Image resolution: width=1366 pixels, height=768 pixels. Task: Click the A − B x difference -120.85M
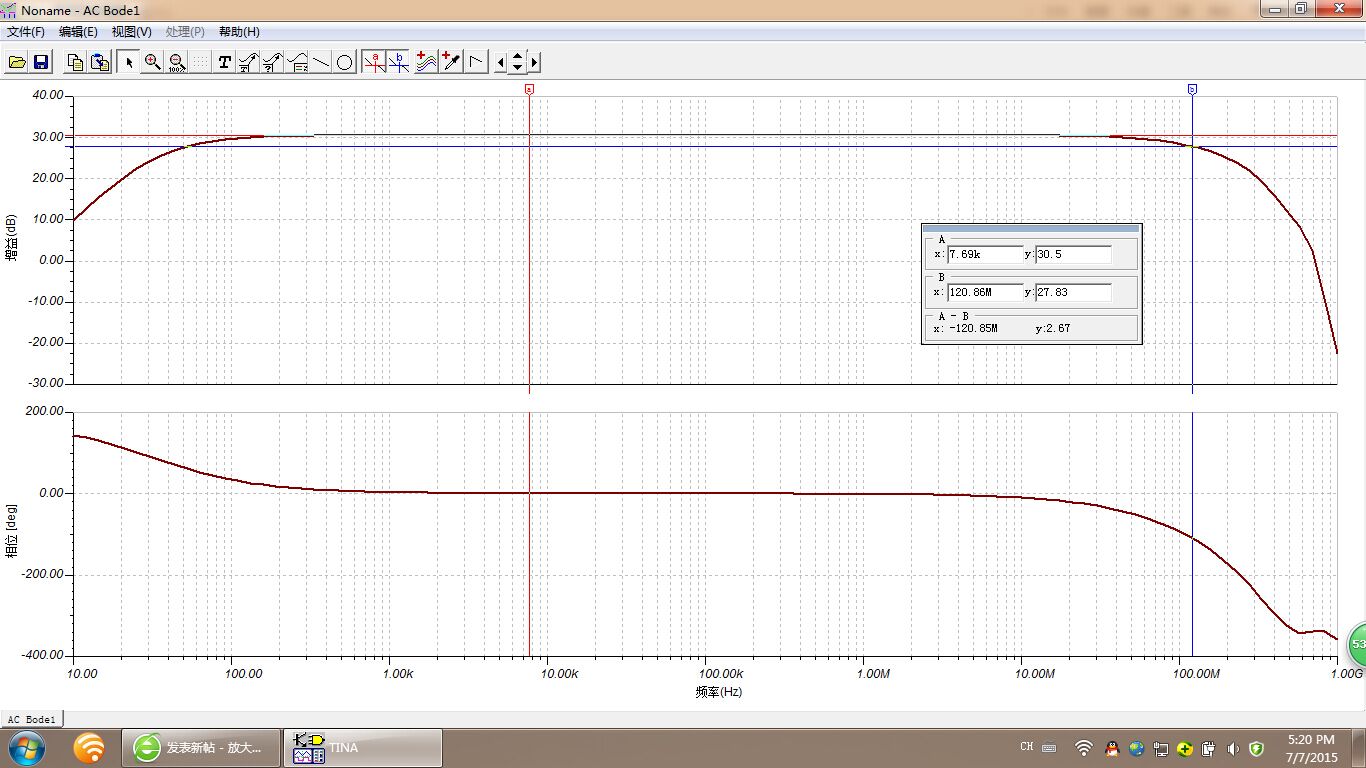point(972,328)
